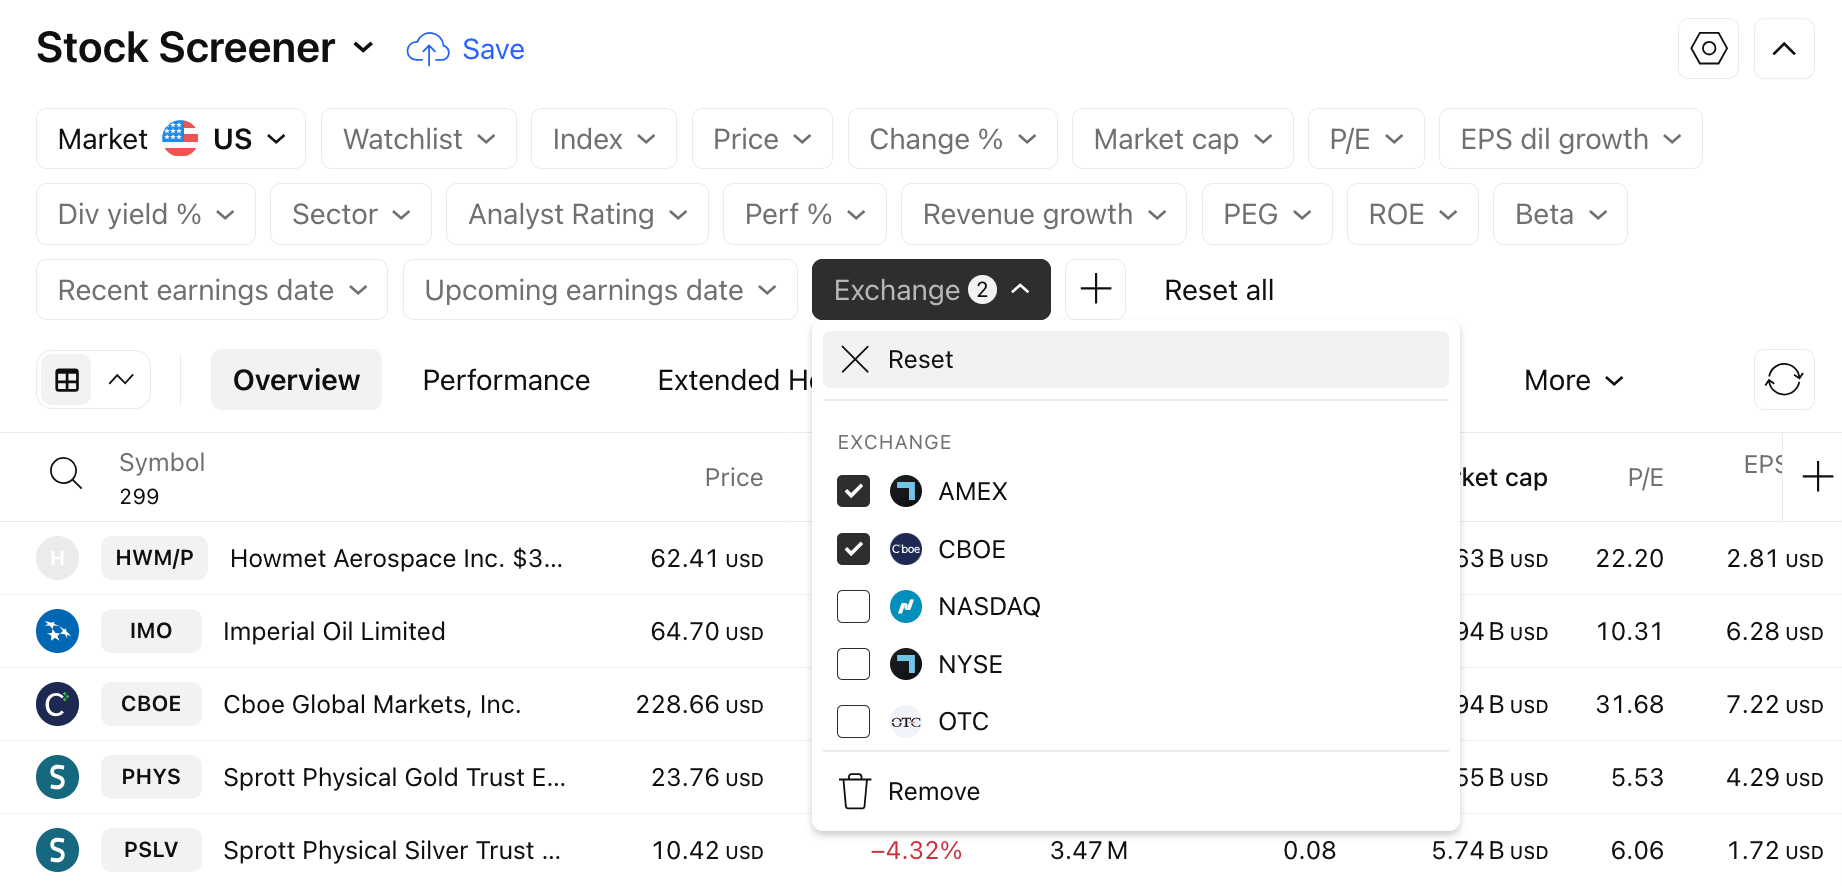Check the OTC exchange checkbox
The width and height of the screenshot is (1842, 886).
click(x=854, y=721)
